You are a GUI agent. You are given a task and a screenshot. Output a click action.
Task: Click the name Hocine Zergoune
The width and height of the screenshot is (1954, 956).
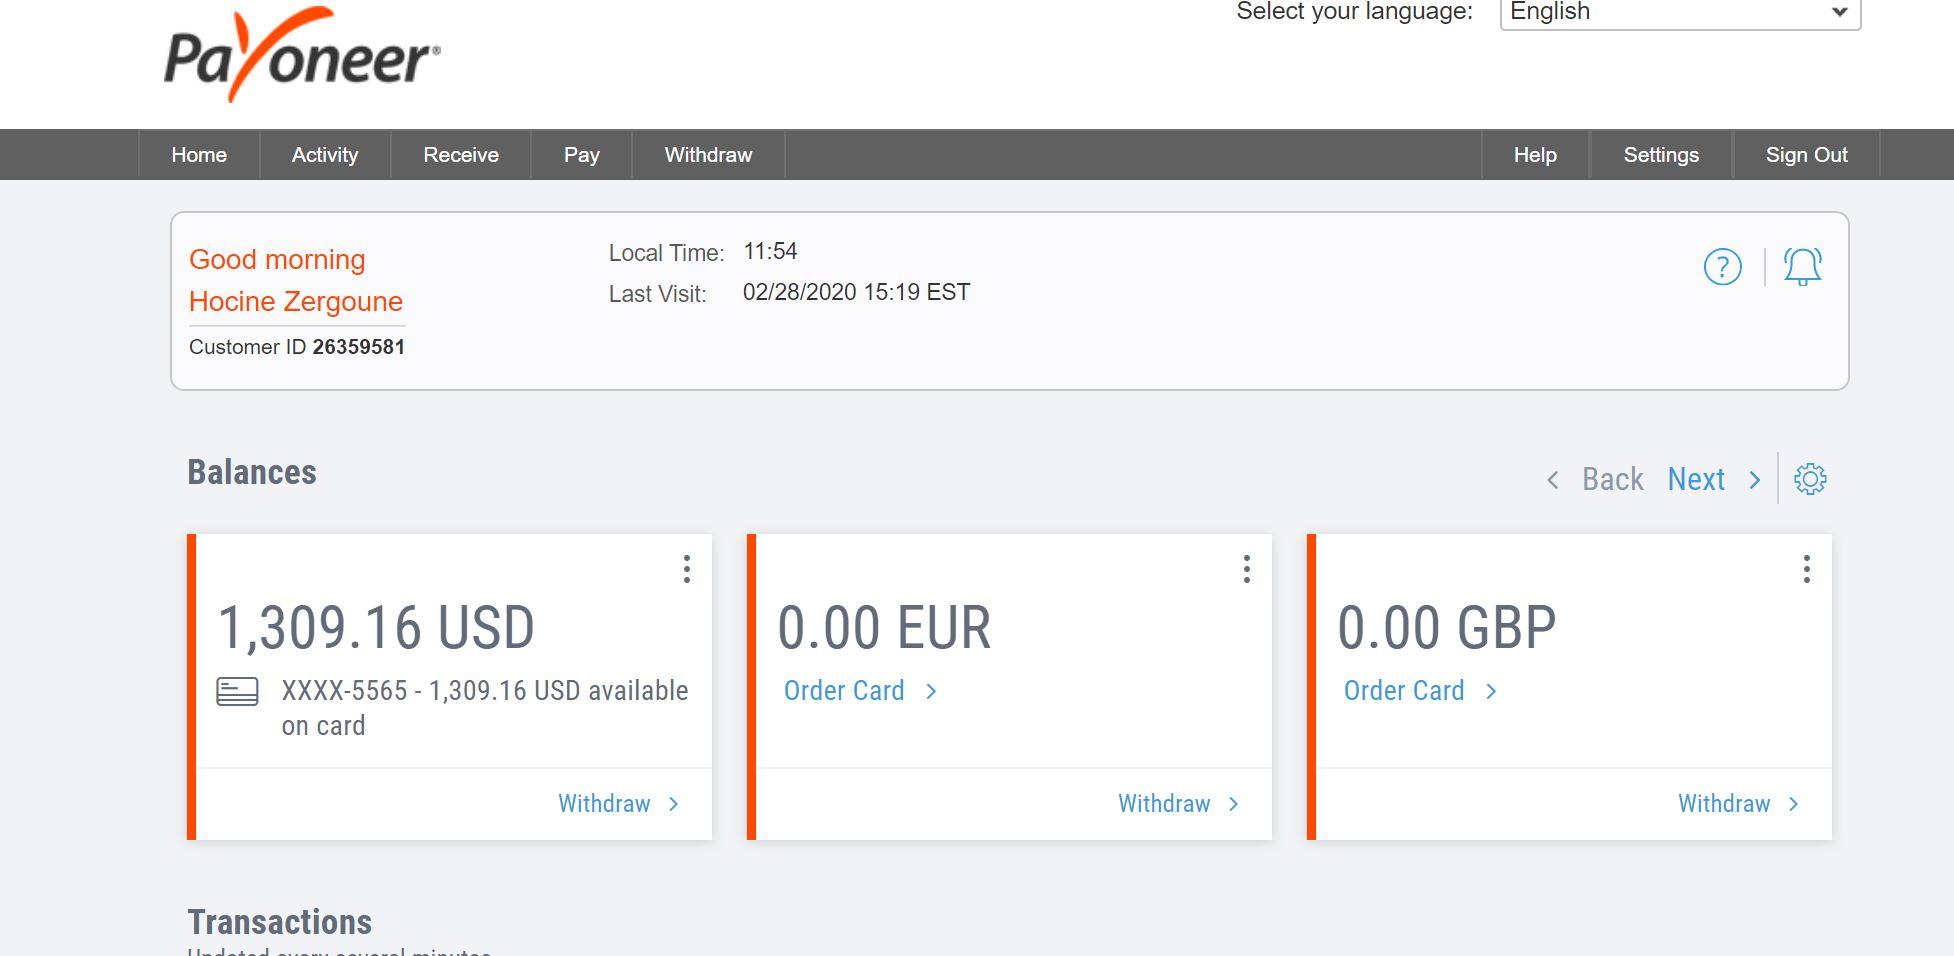coord(296,302)
